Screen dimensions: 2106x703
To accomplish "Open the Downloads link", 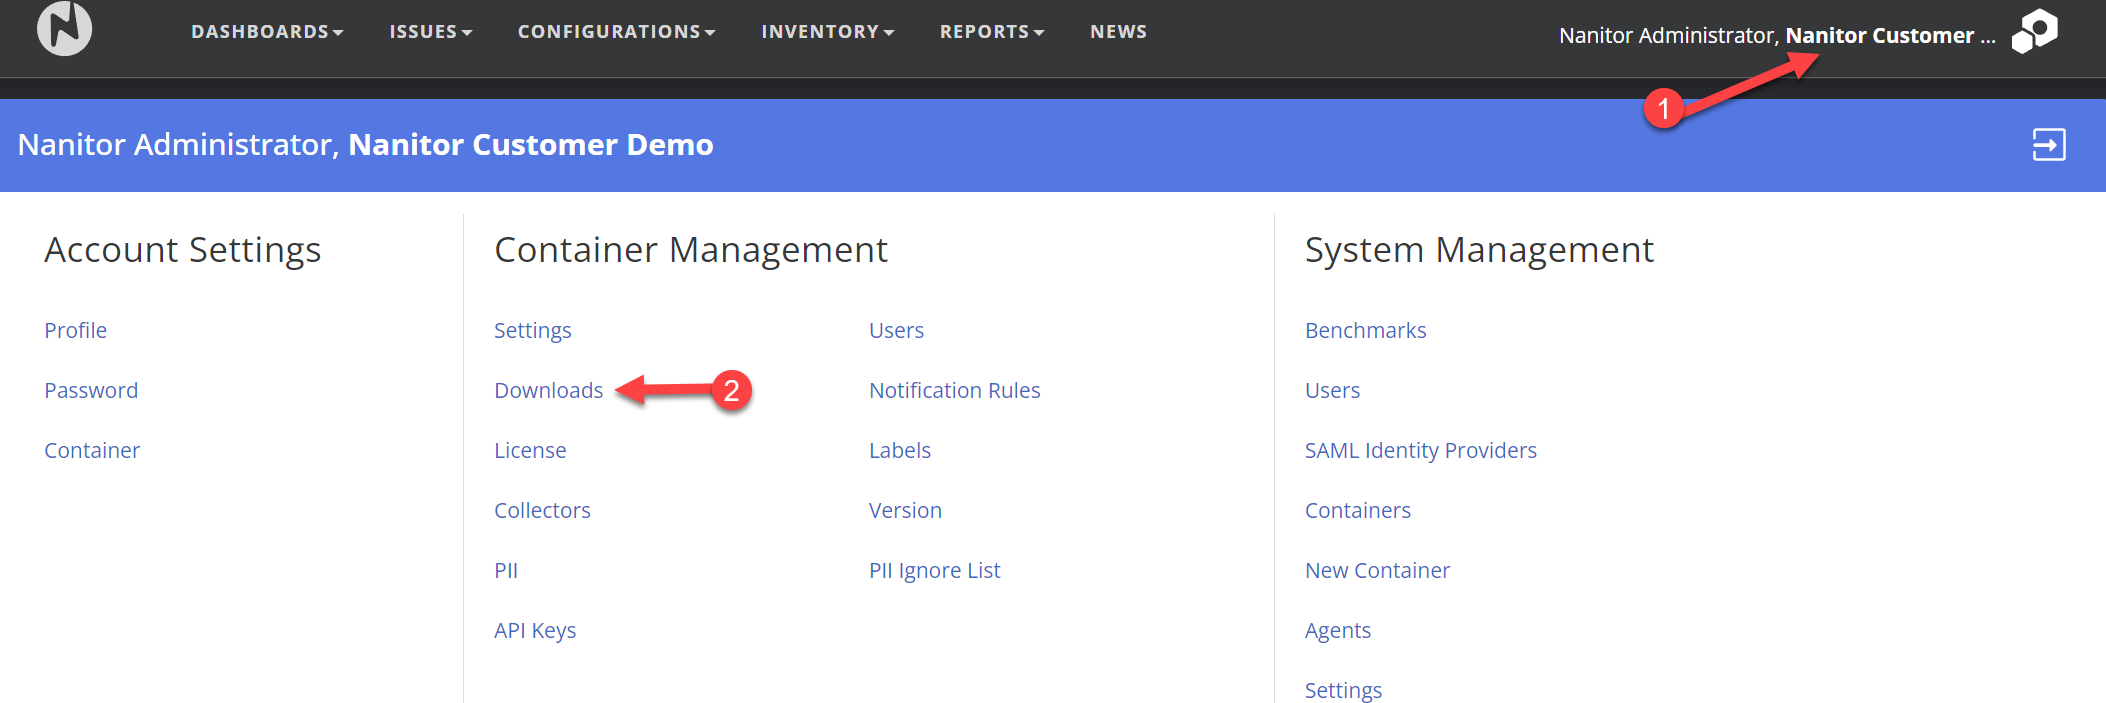I will point(548,391).
